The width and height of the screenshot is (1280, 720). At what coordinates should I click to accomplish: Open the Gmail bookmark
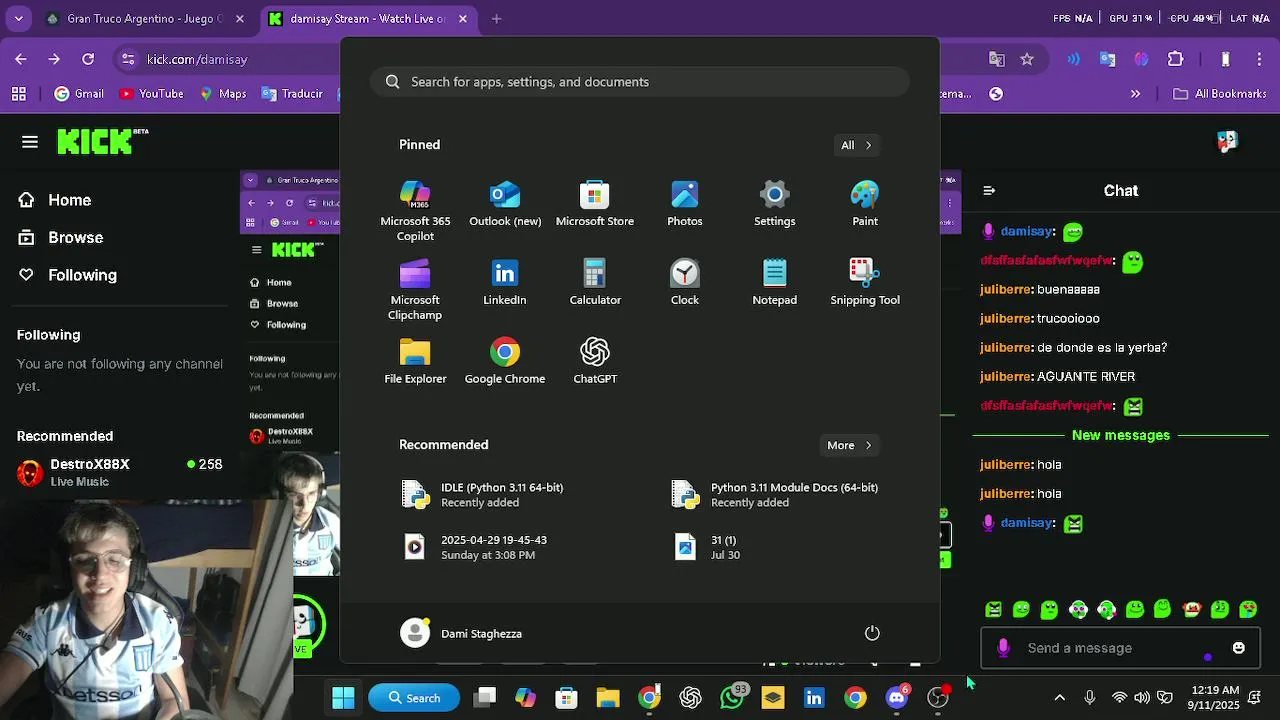click(x=79, y=94)
